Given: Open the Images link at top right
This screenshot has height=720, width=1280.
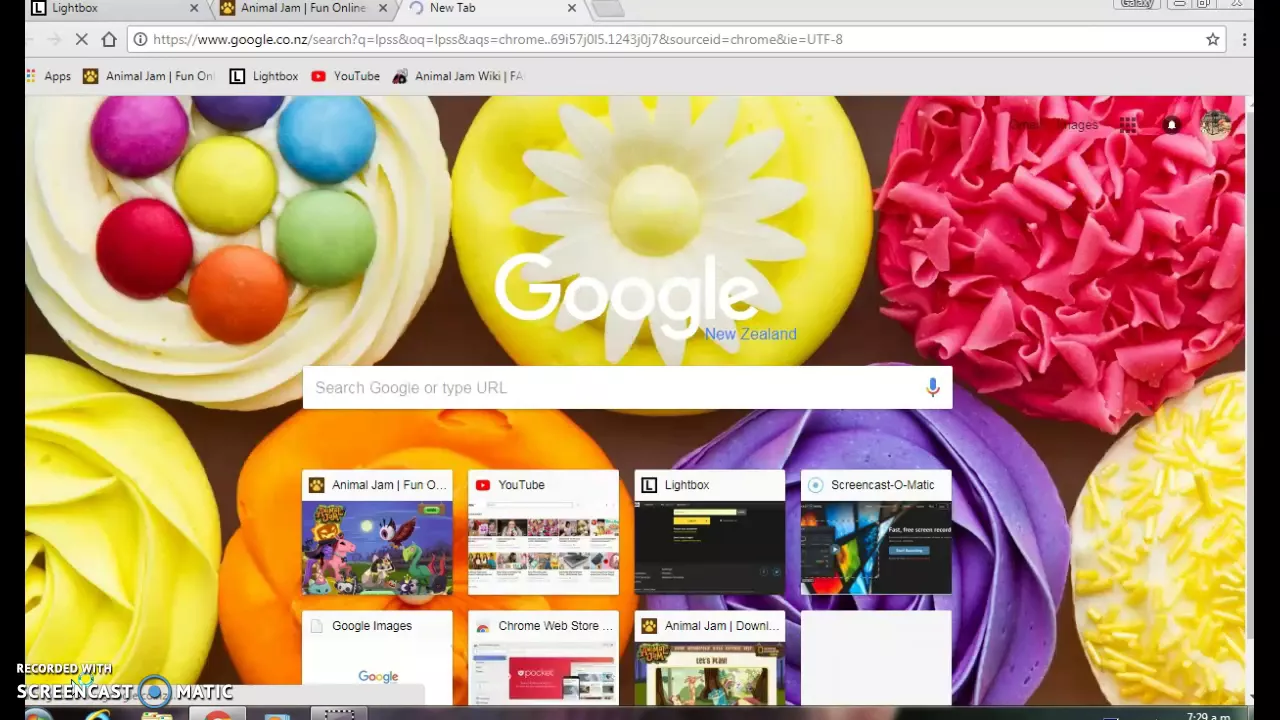Looking at the screenshot, I should (1077, 125).
